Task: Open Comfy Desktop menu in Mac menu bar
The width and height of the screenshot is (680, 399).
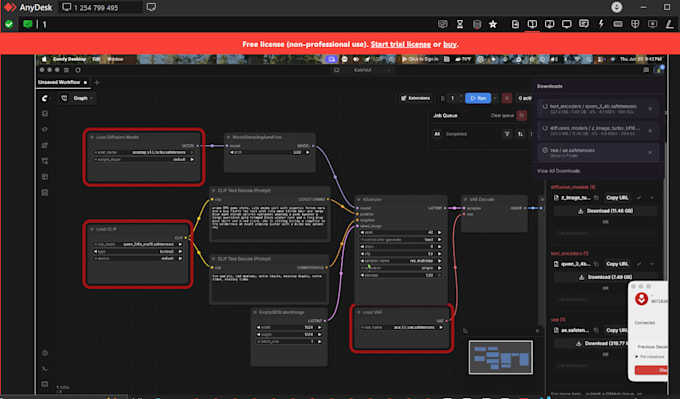Action: point(69,59)
